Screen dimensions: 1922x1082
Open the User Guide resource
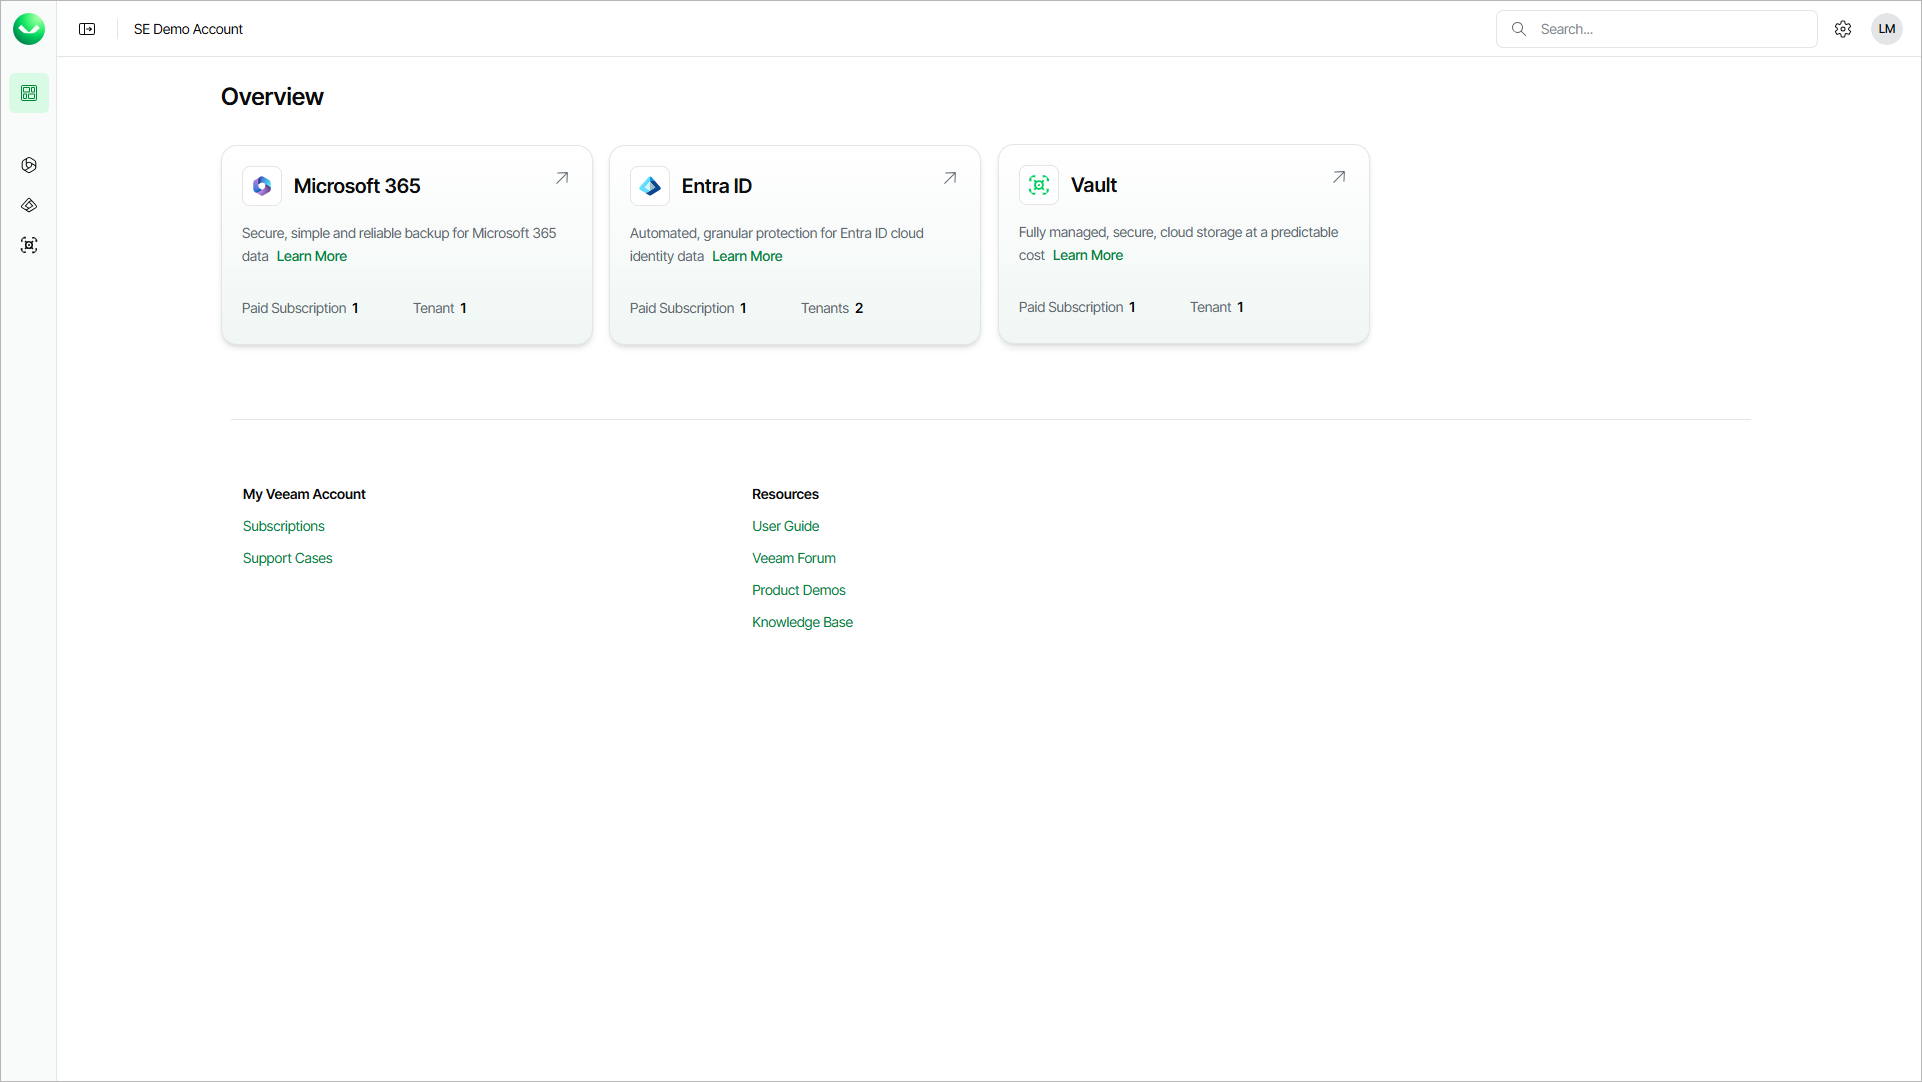click(786, 526)
